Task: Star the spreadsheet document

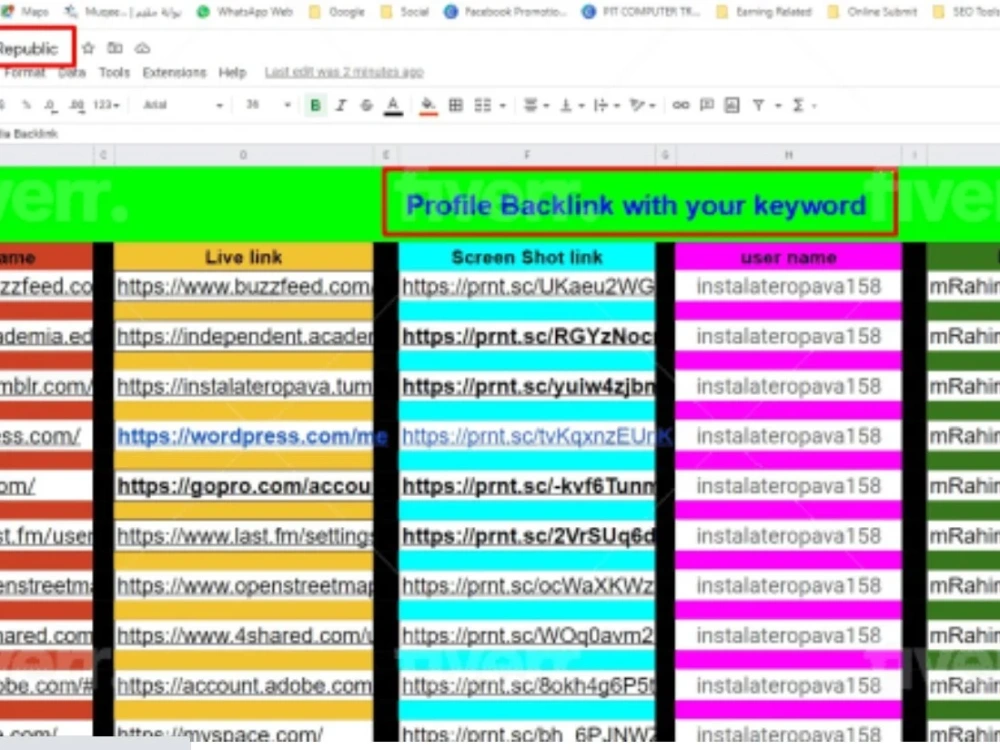Action: click(x=89, y=48)
